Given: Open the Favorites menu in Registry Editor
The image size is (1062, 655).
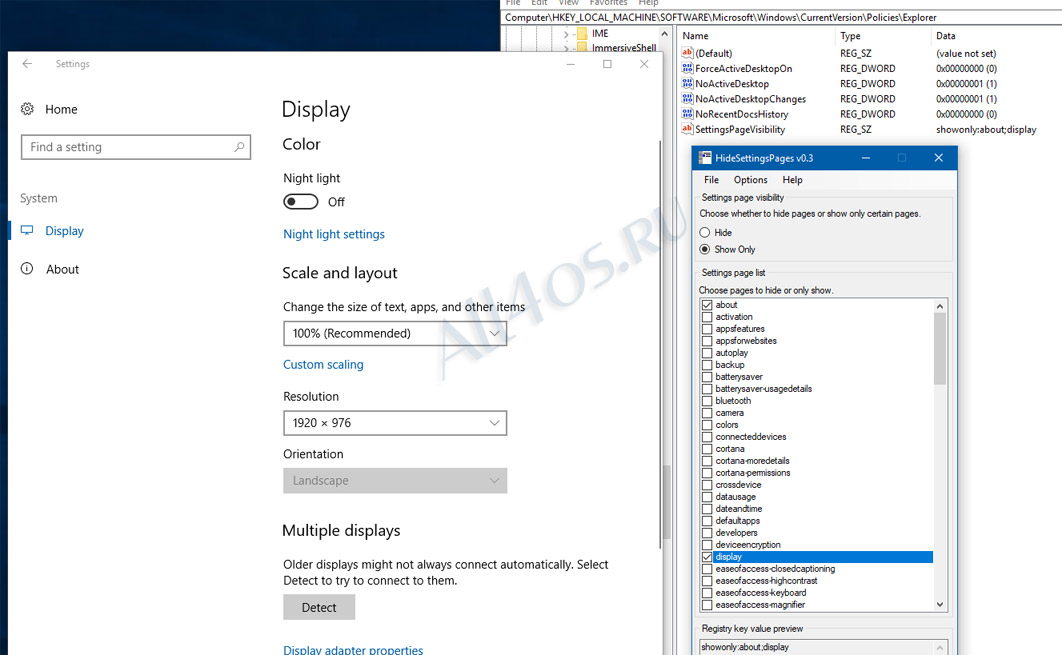Looking at the screenshot, I should pyautogui.click(x=608, y=3).
